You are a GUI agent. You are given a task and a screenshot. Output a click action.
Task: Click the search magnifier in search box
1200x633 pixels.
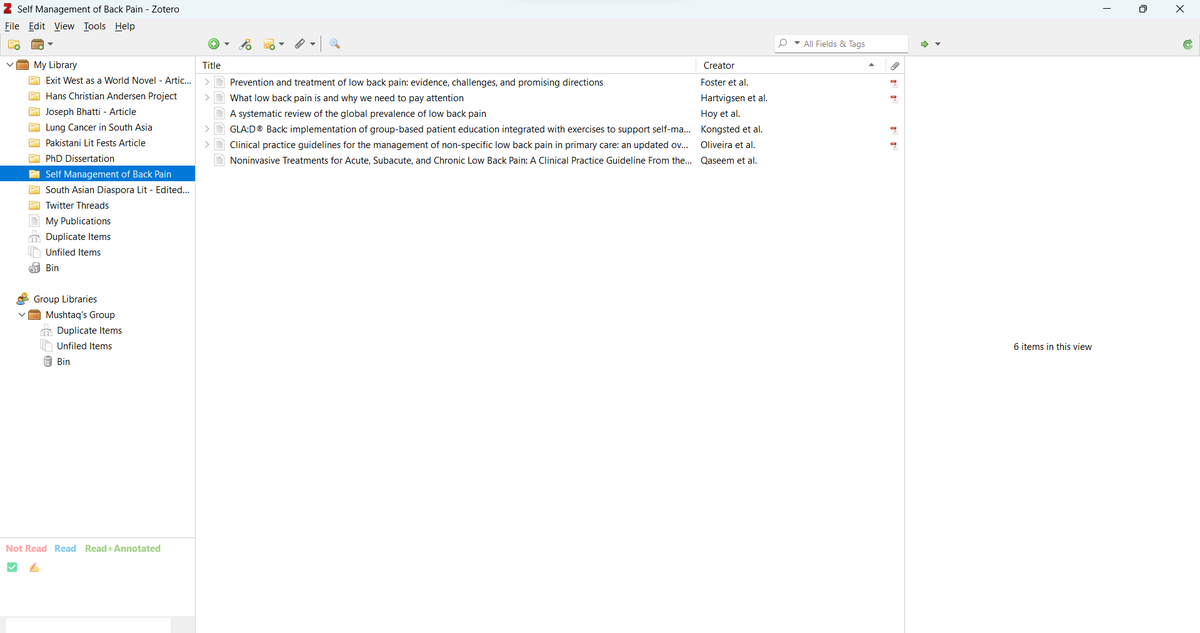782,44
